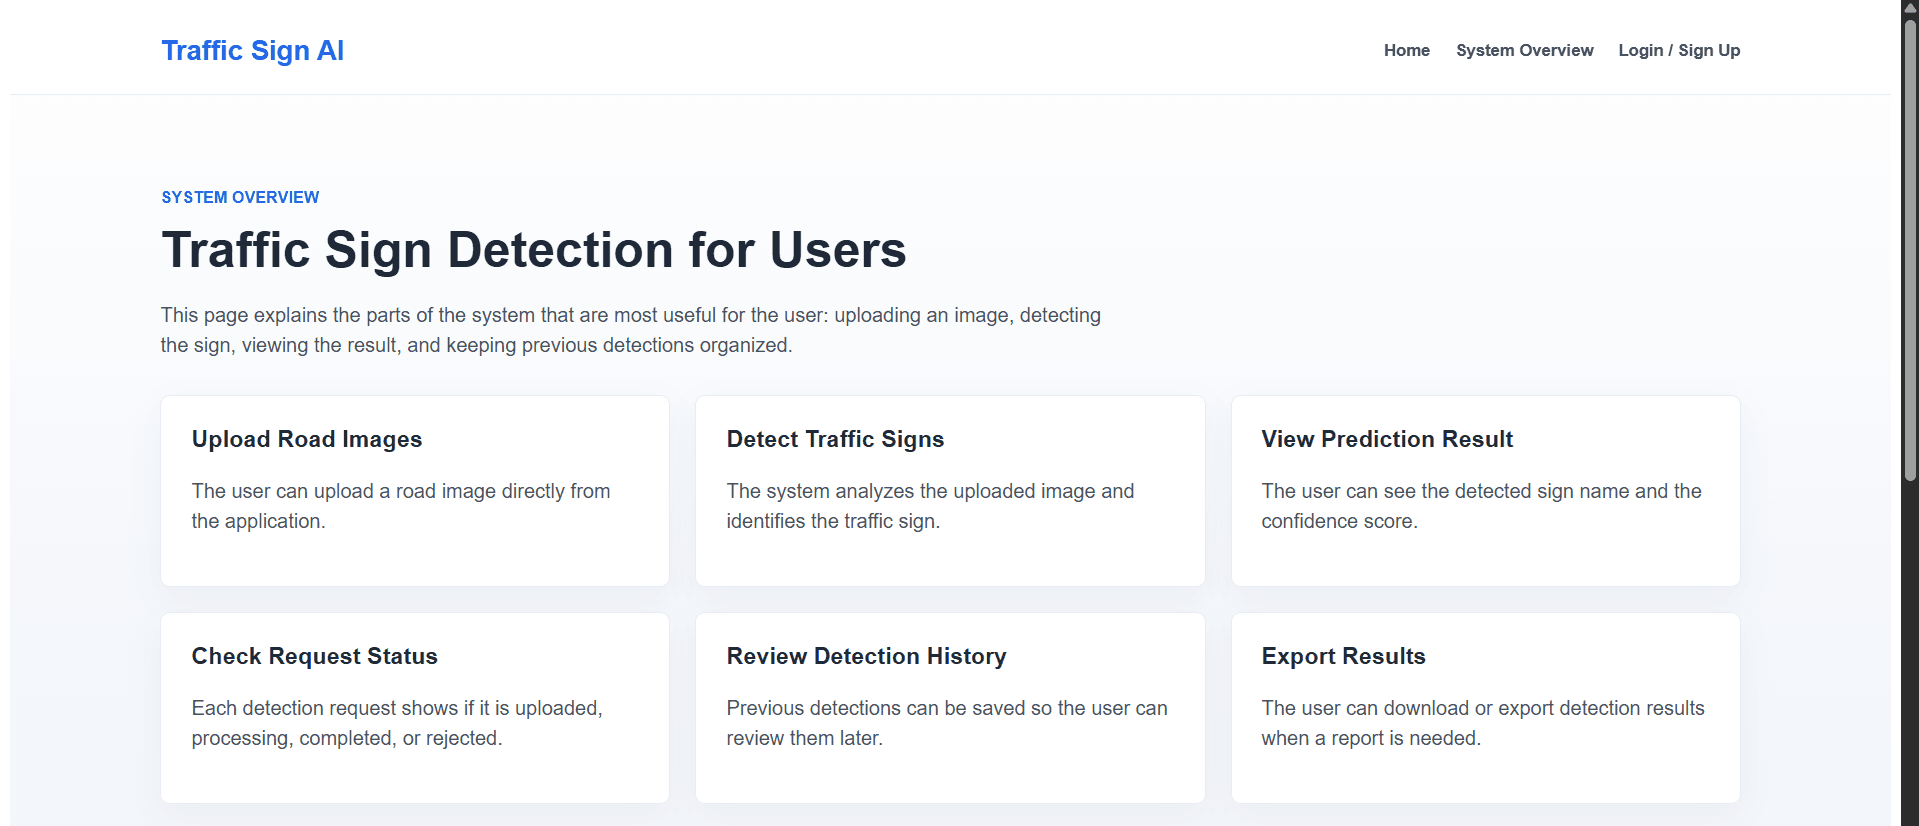This screenshot has height=826, width=1919.
Task: Click the Upload Road Images card title
Action: click(307, 439)
